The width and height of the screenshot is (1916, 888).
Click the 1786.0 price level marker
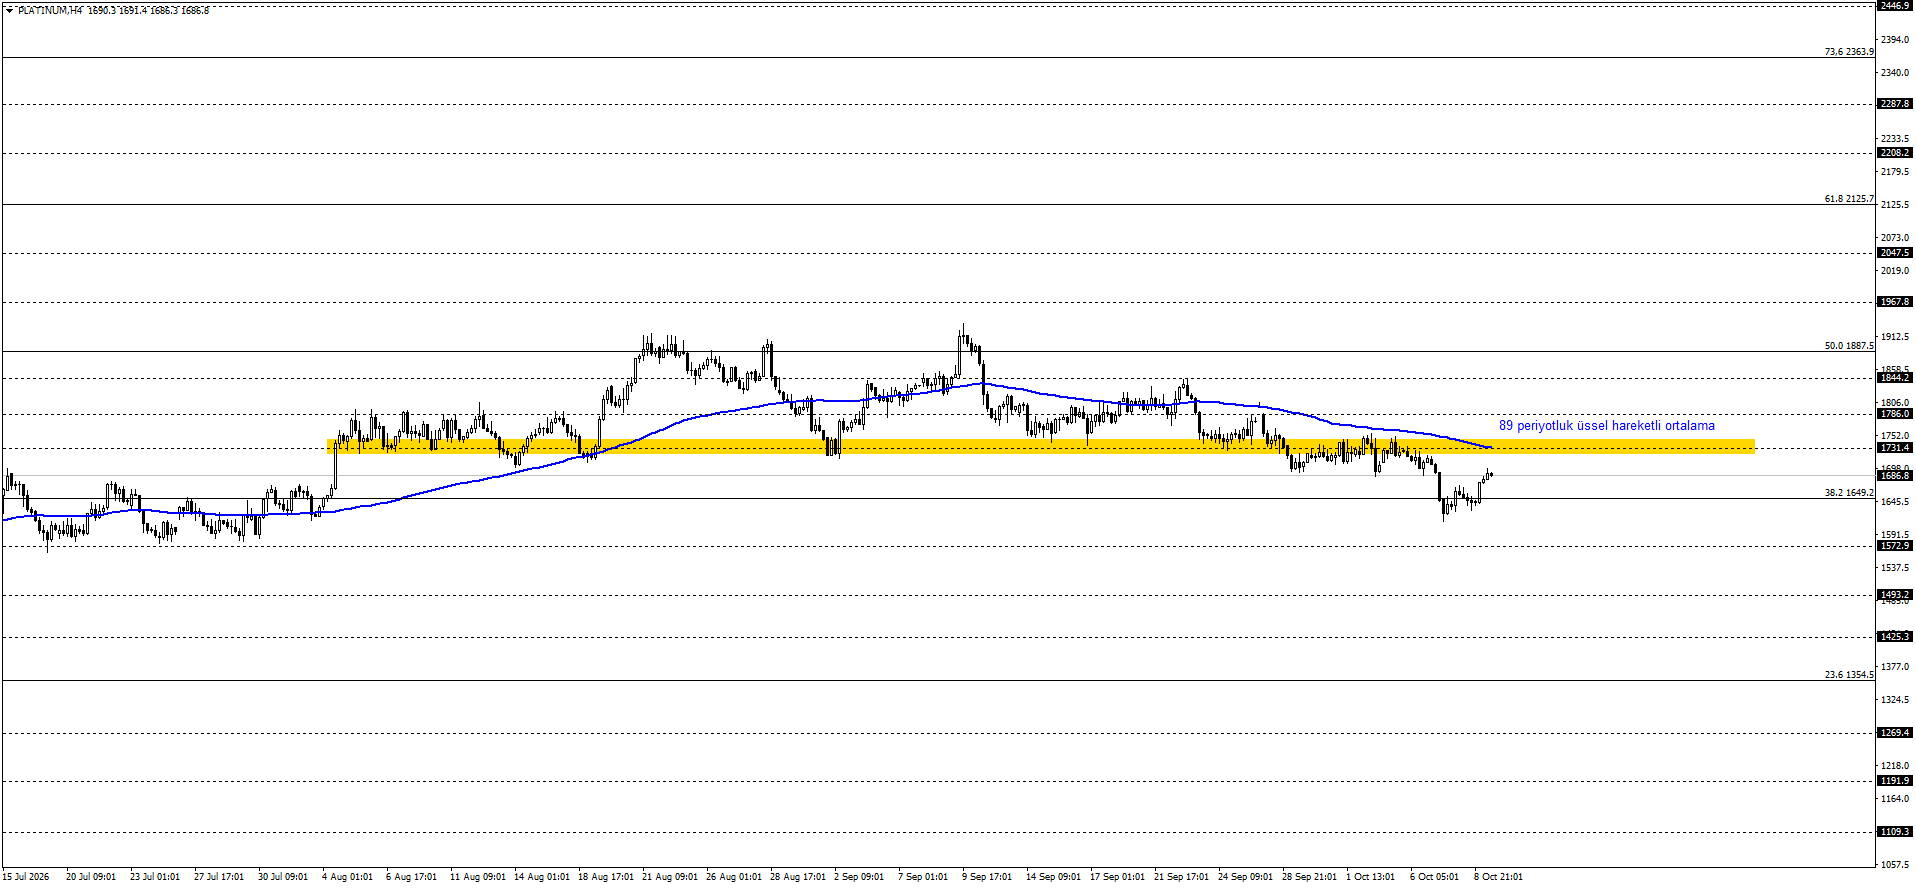point(1895,414)
